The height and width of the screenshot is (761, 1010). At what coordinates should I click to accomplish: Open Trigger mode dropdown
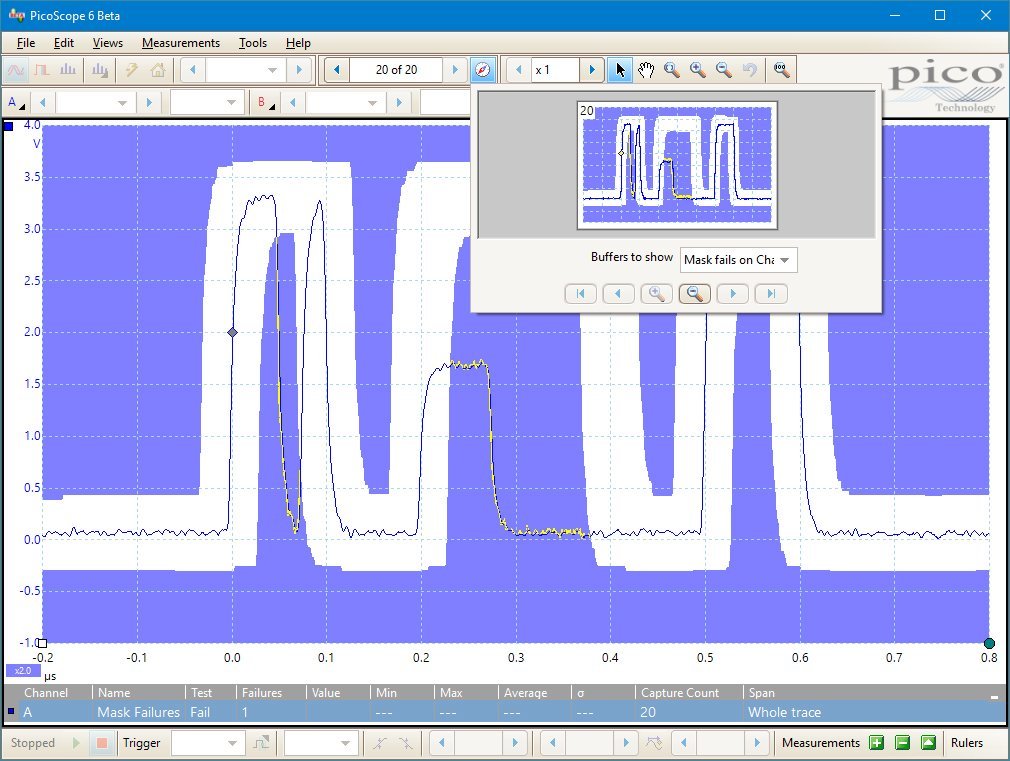pyautogui.click(x=209, y=743)
